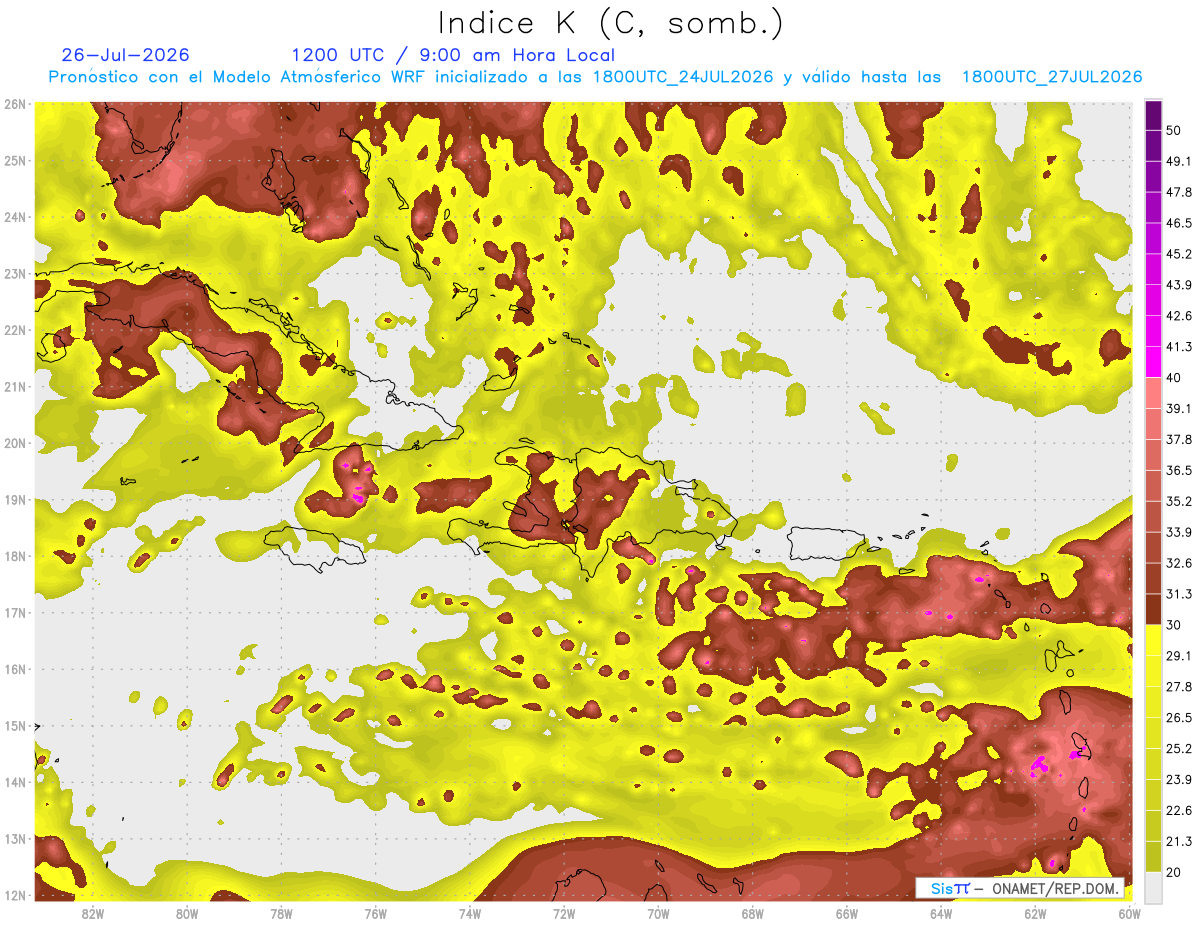Image resolution: width=1200 pixels, height=927 pixels.
Task: Click the 'ONAMET/REP.DOM.' credit label
Action: pyautogui.click(x=1056, y=888)
